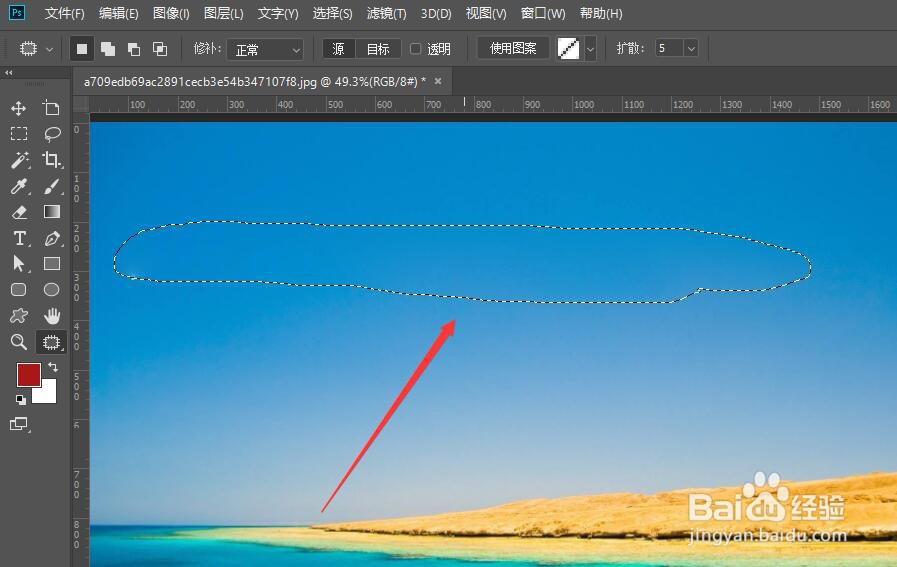Open the 帮助(H) menu
The image size is (897, 567).
601,13
